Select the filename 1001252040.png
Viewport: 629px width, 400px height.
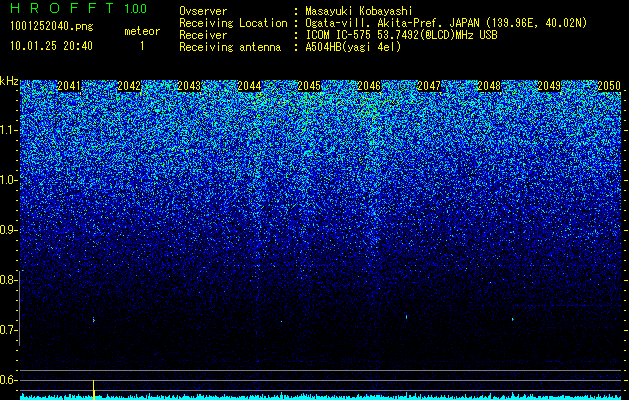[52, 27]
